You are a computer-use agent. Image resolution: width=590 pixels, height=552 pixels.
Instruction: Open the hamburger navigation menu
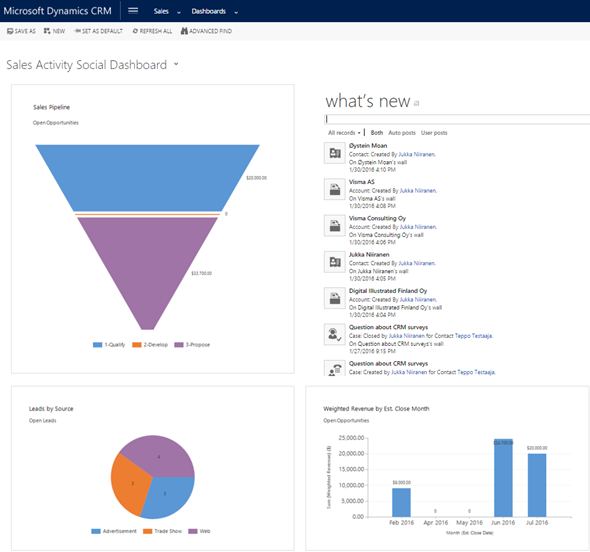point(133,11)
